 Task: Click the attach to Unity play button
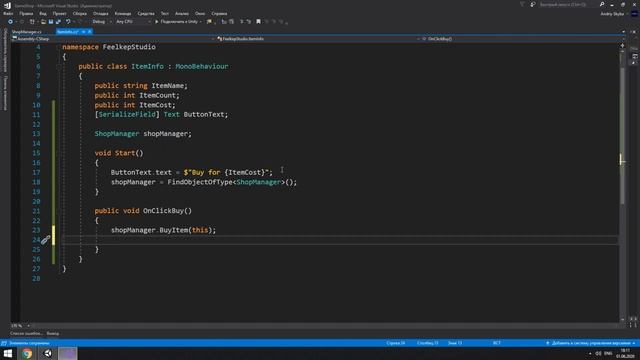coord(156,22)
